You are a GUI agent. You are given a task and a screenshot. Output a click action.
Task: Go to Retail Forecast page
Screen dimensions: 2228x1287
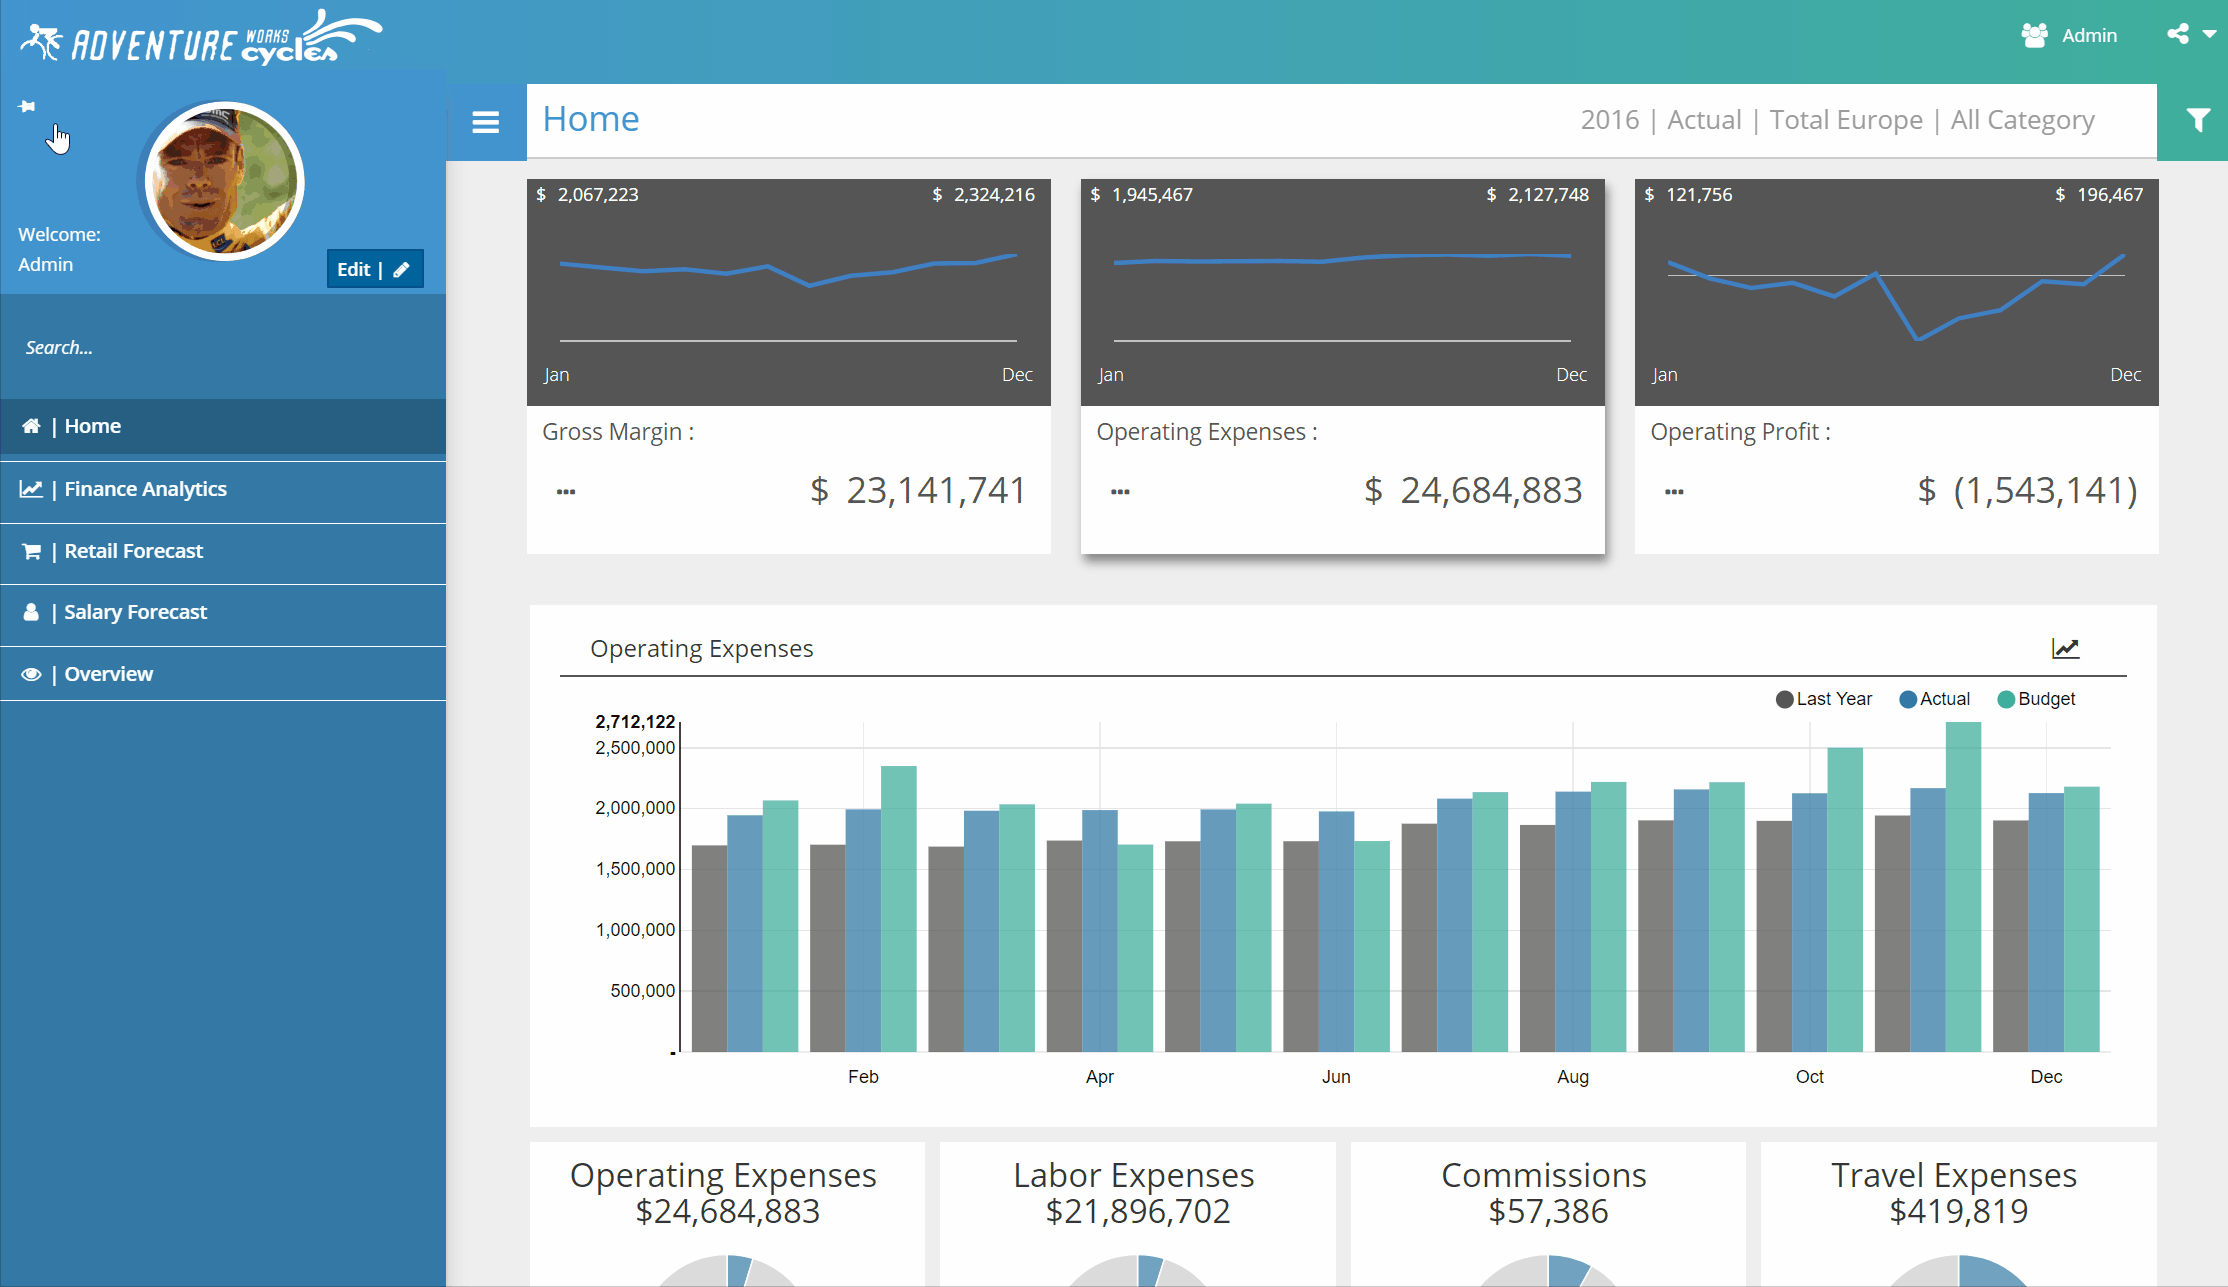coord(133,551)
